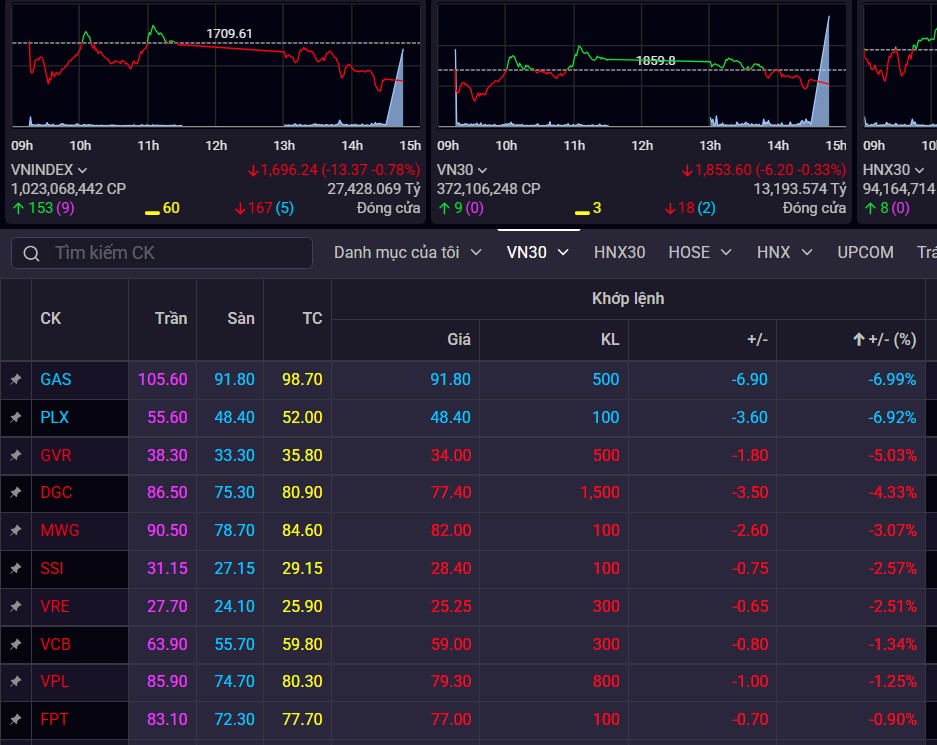Switch to the HNX30 tab

[x=619, y=252]
